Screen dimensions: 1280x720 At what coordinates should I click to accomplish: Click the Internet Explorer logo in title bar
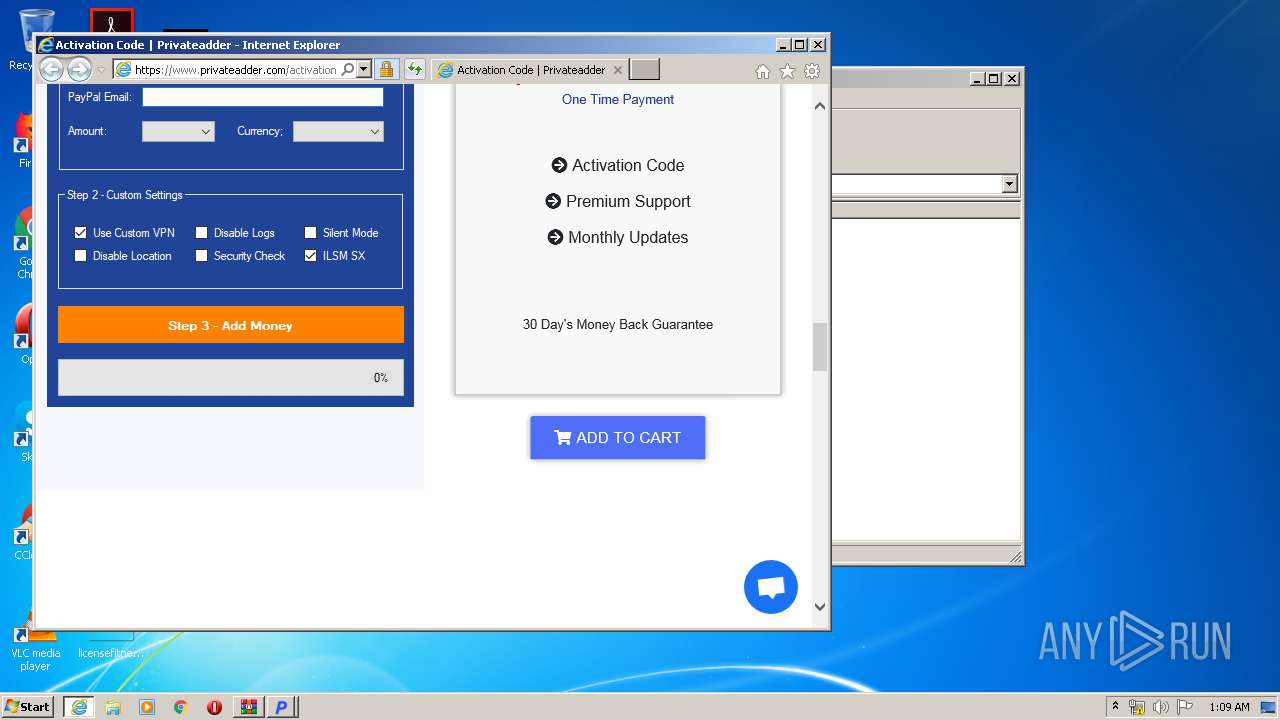45,45
